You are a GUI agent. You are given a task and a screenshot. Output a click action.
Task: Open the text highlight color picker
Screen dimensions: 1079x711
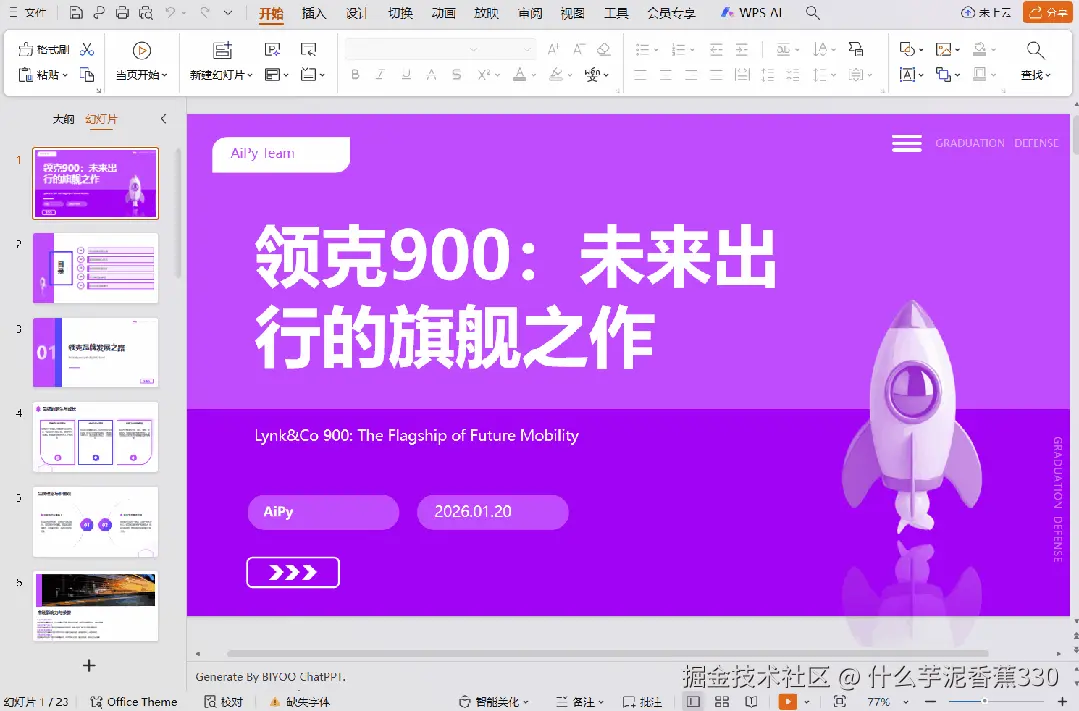pyautogui.click(x=556, y=74)
